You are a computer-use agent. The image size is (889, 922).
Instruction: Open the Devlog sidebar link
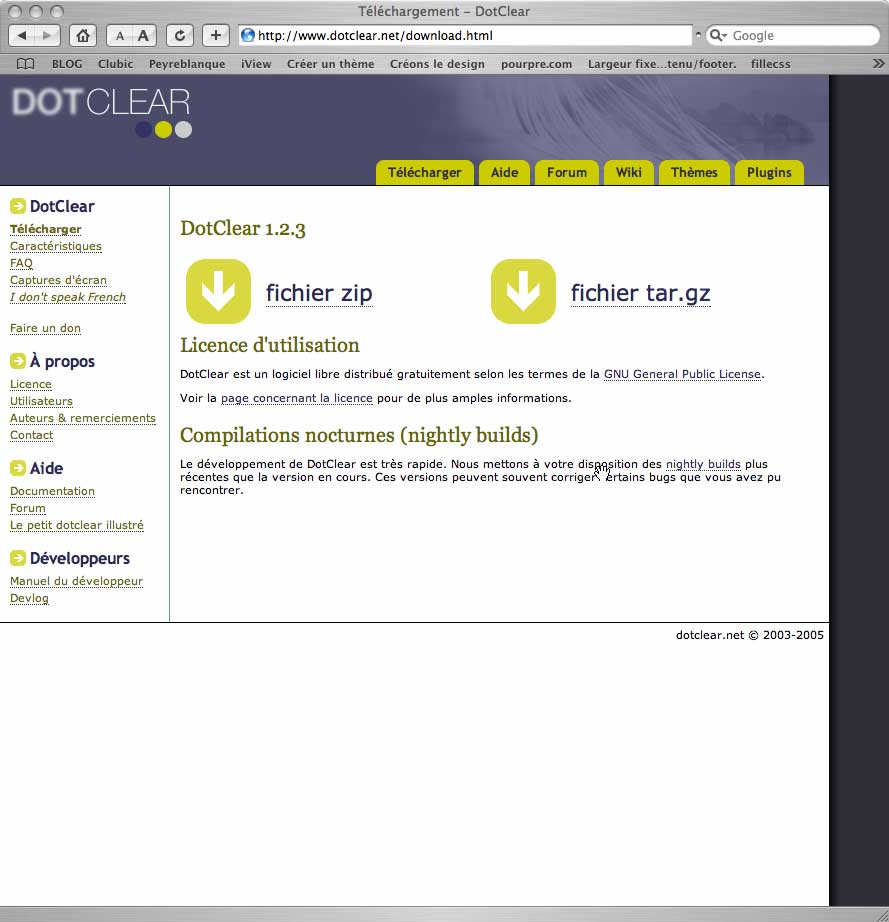coord(29,599)
